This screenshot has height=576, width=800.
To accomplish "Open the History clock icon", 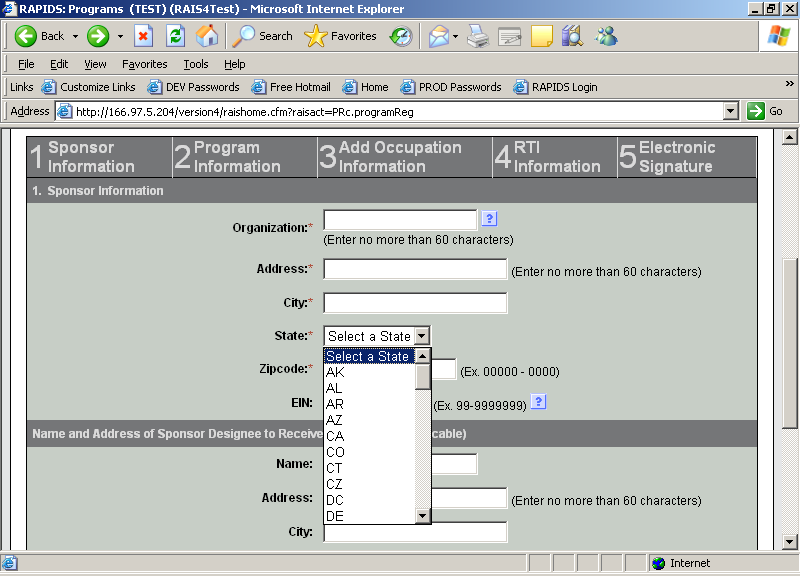I will (x=401, y=36).
